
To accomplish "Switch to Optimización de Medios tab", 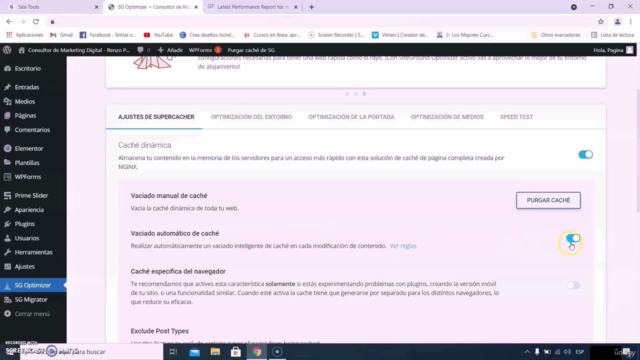I will click(x=447, y=117).
